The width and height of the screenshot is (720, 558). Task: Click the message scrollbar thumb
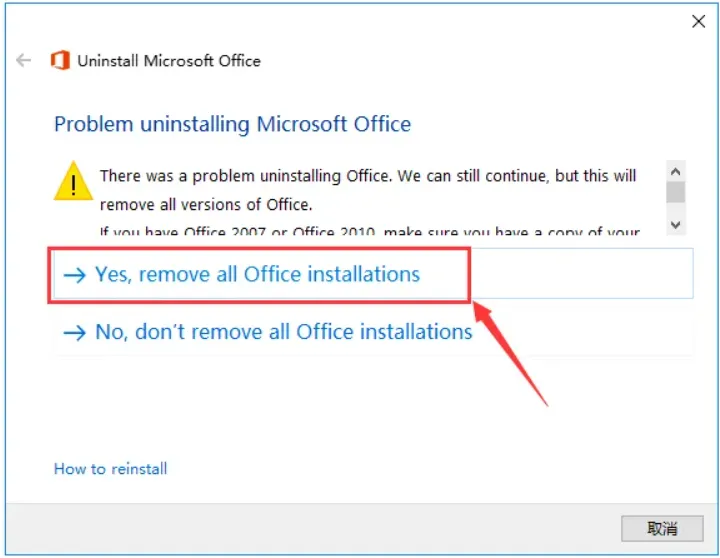(676, 191)
